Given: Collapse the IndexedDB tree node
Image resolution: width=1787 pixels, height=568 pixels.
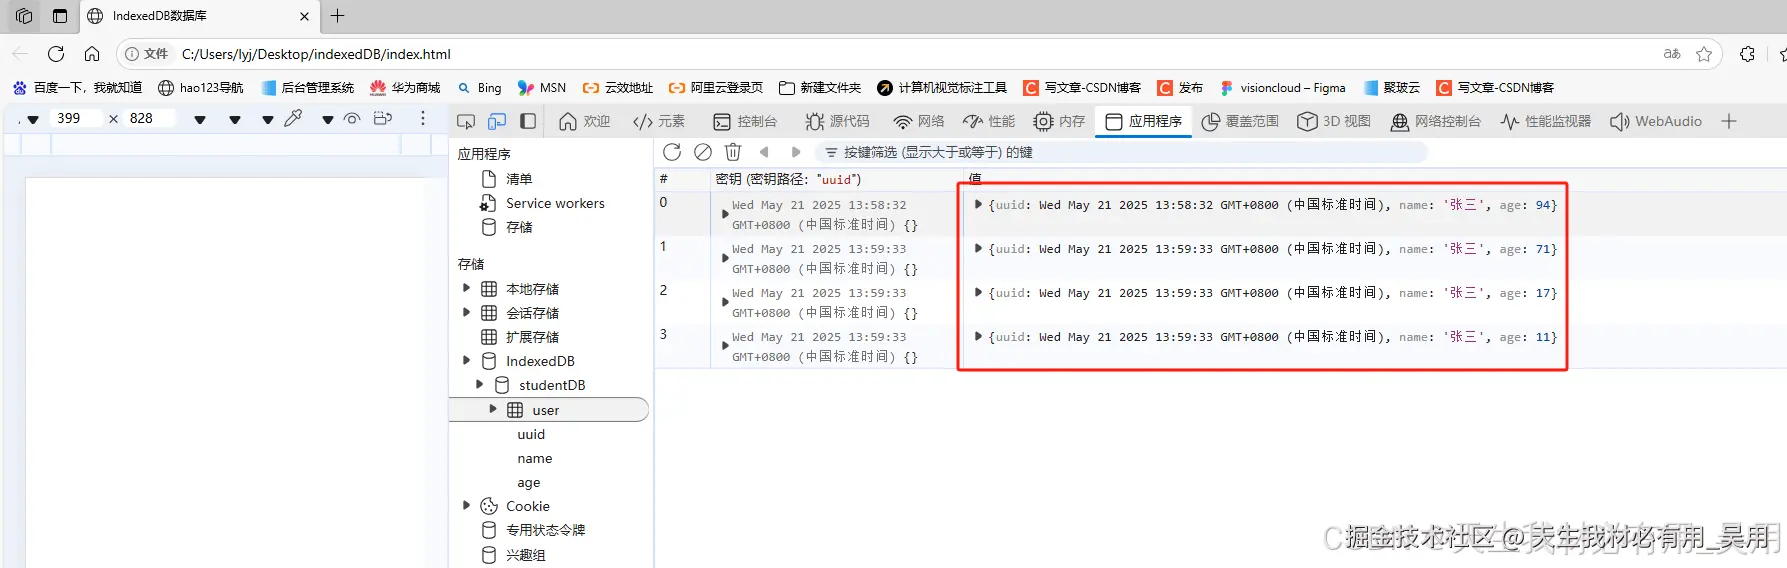Looking at the screenshot, I should [x=466, y=360].
